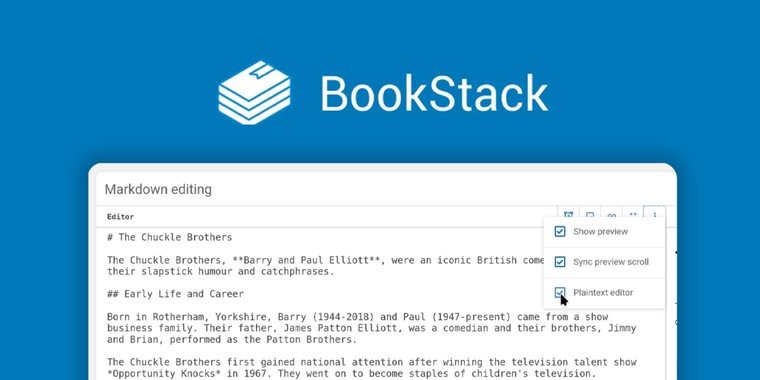Uncheck the Sync preview scroll checkbox

(560, 262)
